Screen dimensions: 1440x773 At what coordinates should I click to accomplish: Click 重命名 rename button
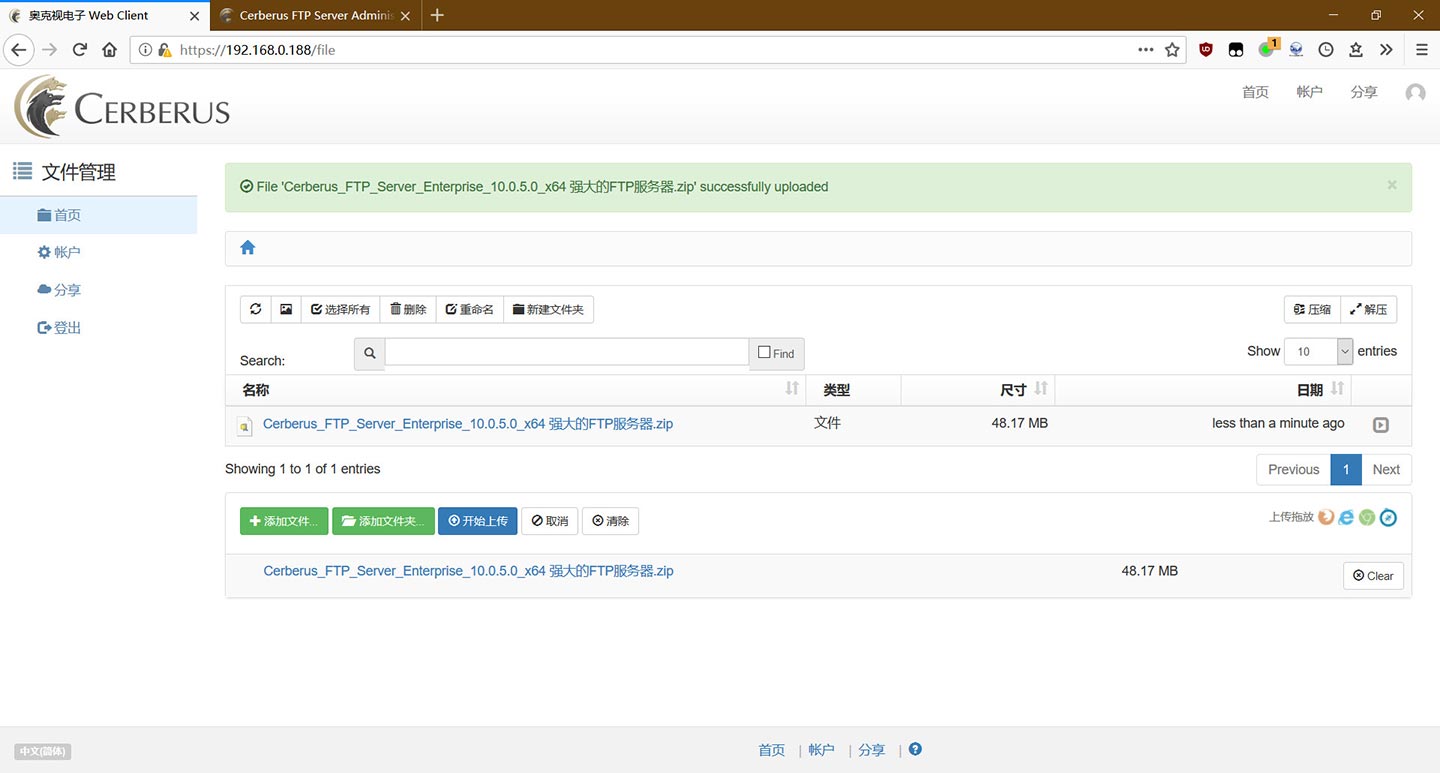pos(470,309)
